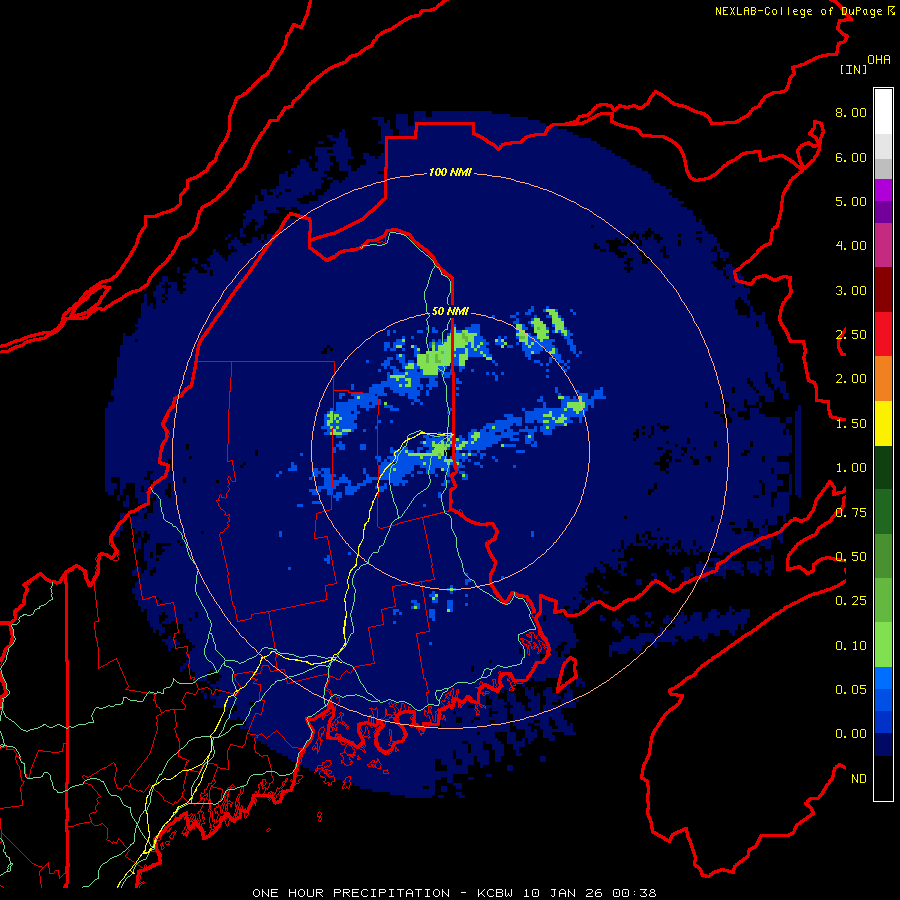Viewport: 900px width, 900px height.
Task: Click the 0.25 legend value
Action: [x=851, y=601]
